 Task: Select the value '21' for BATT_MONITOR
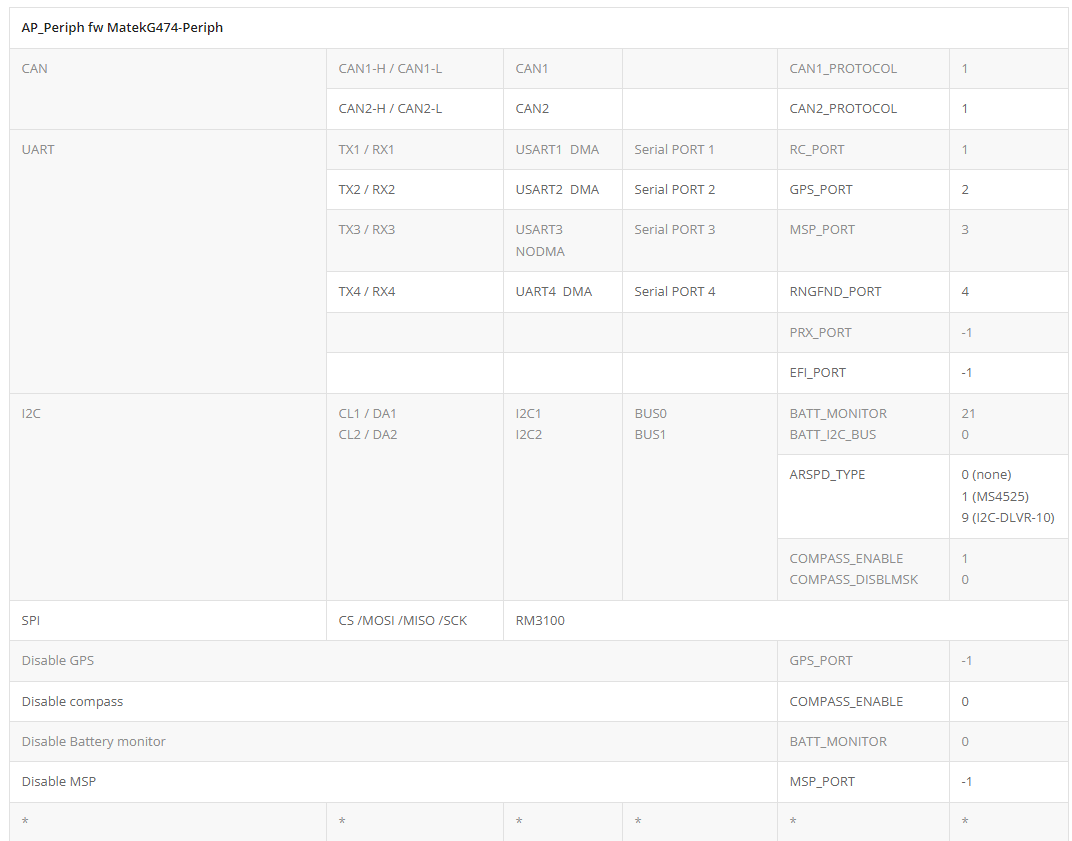click(968, 414)
